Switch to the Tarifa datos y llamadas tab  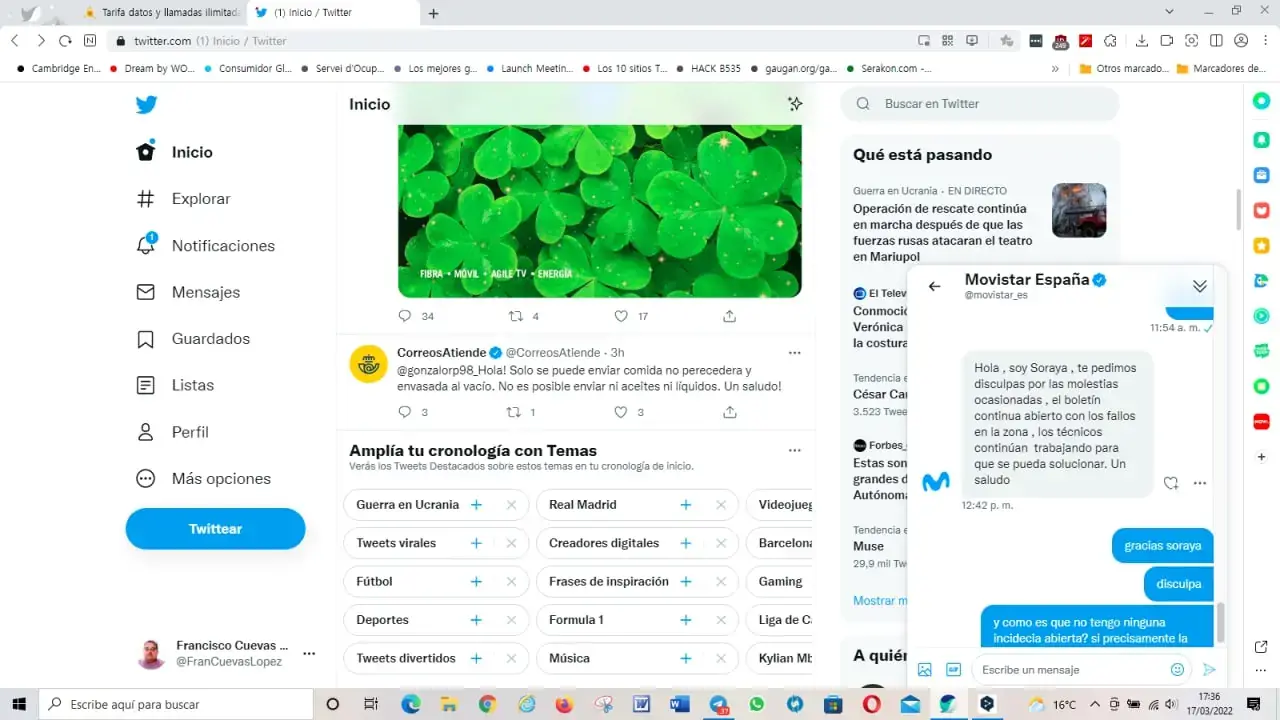coord(160,13)
